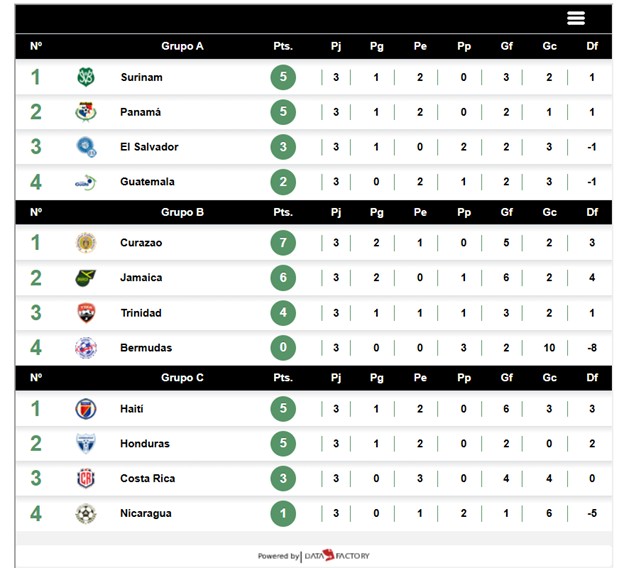Click the Surinam team crest
This screenshot has width=624, height=568.
[x=86, y=77]
